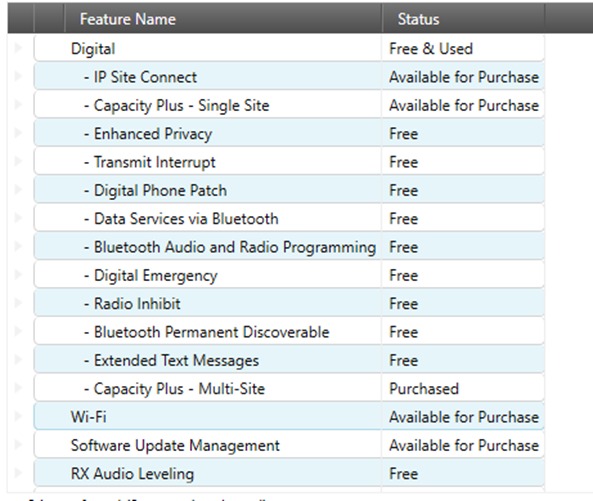Select the Enhanced Privacy feature
The image size is (593, 501).
148,134
